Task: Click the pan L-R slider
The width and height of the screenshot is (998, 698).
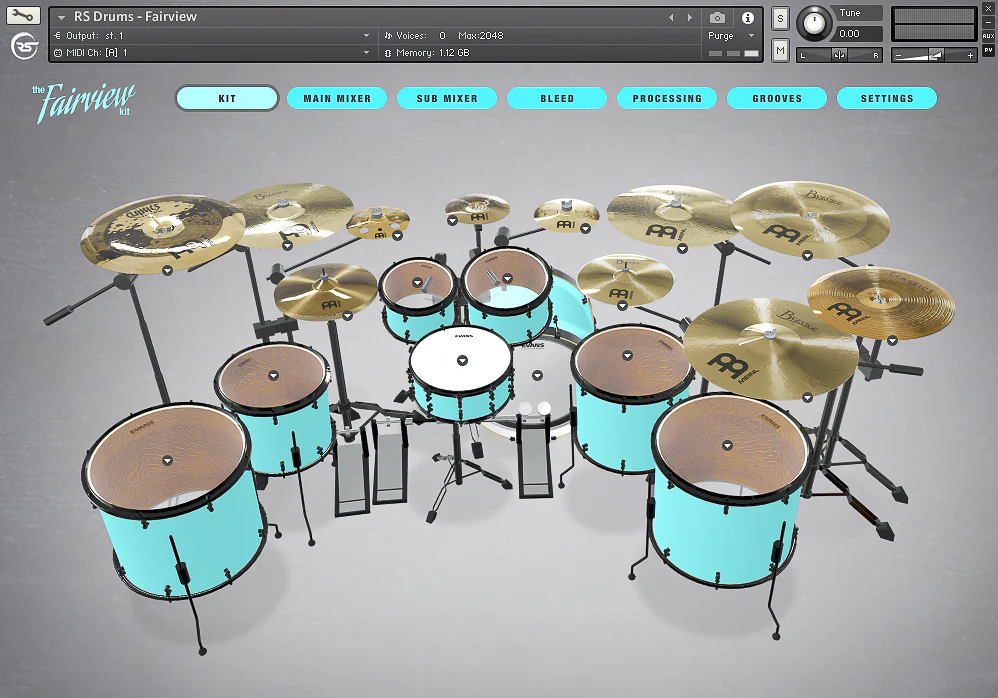Action: [x=839, y=55]
